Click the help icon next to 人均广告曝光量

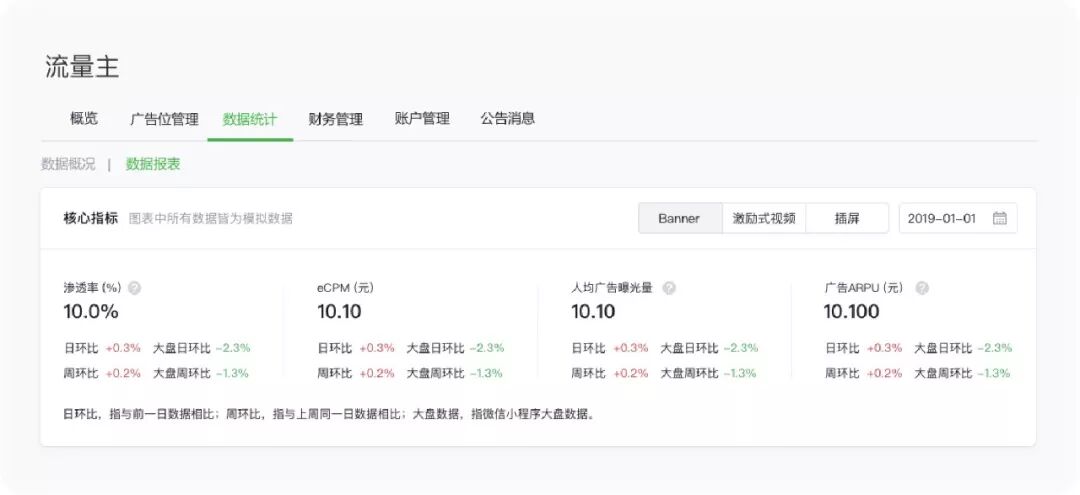click(669, 288)
